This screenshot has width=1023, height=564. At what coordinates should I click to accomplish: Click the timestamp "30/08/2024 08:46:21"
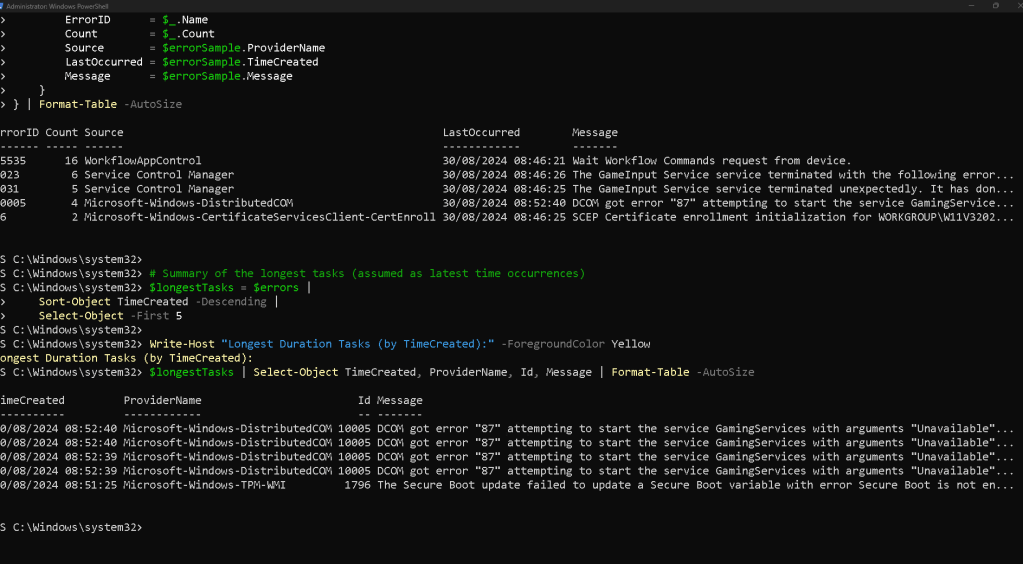tap(504, 161)
